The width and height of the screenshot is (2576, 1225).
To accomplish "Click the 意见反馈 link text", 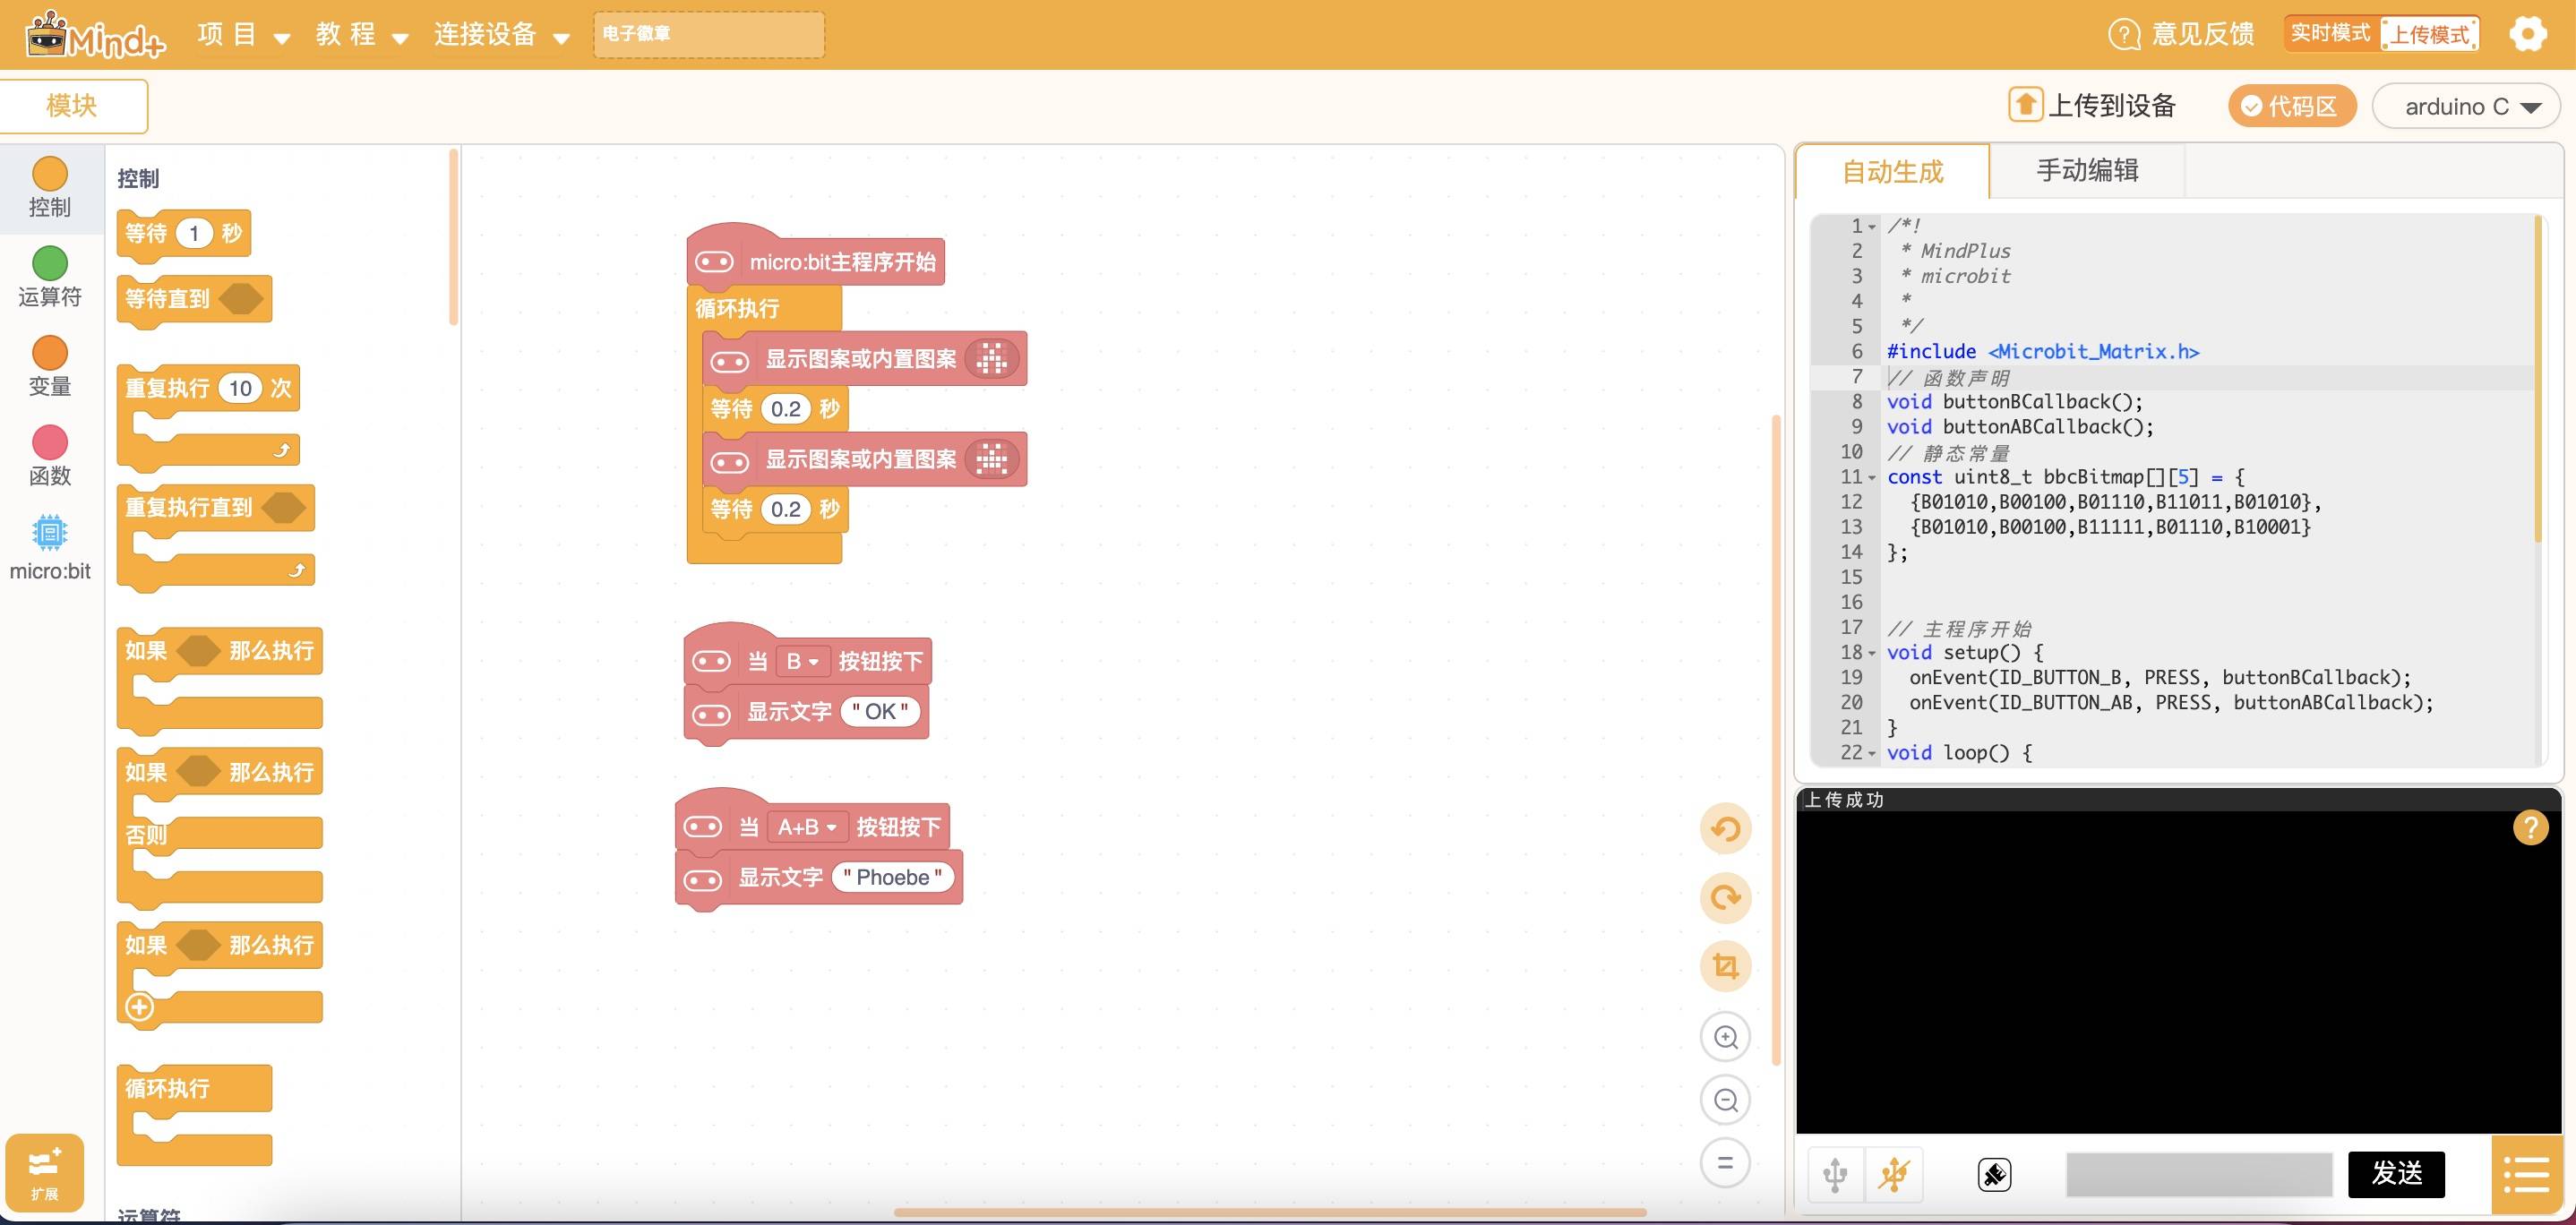I will click(x=2203, y=34).
